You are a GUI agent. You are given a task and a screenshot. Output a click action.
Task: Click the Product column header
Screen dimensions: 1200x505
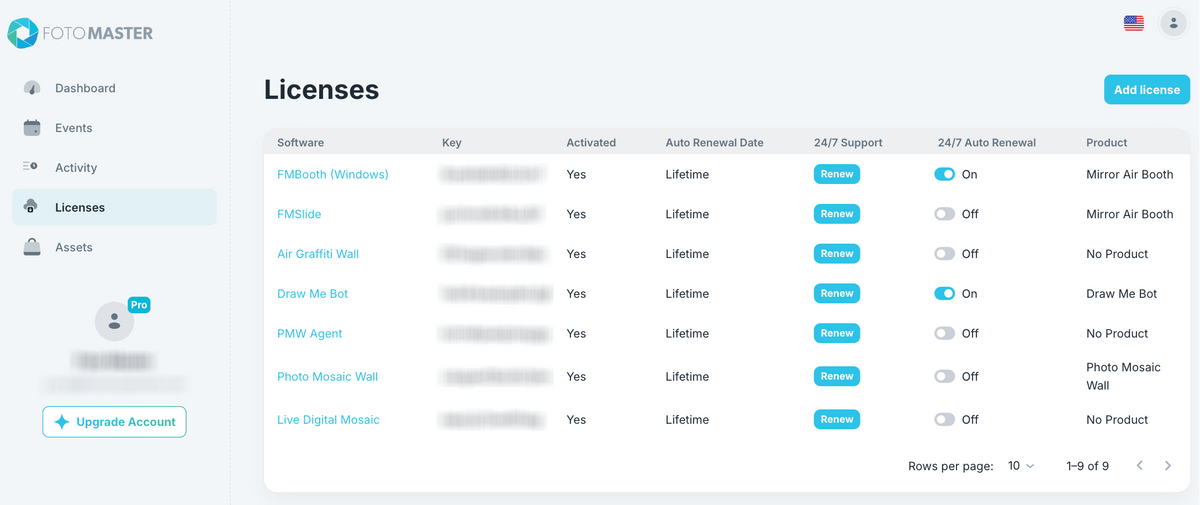pyautogui.click(x=1107, y=143)
